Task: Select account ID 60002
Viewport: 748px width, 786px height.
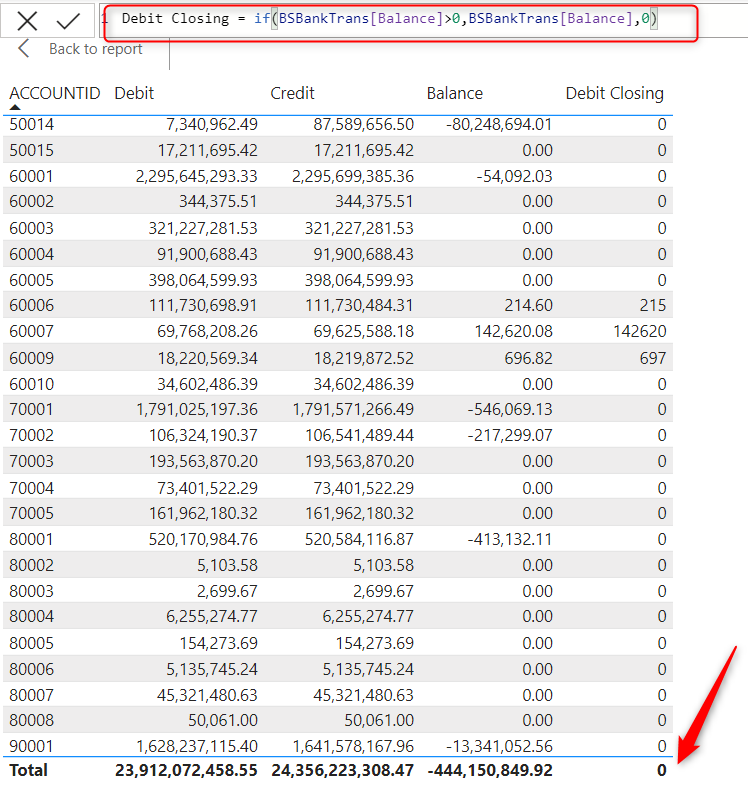Action: pos(32,202)
